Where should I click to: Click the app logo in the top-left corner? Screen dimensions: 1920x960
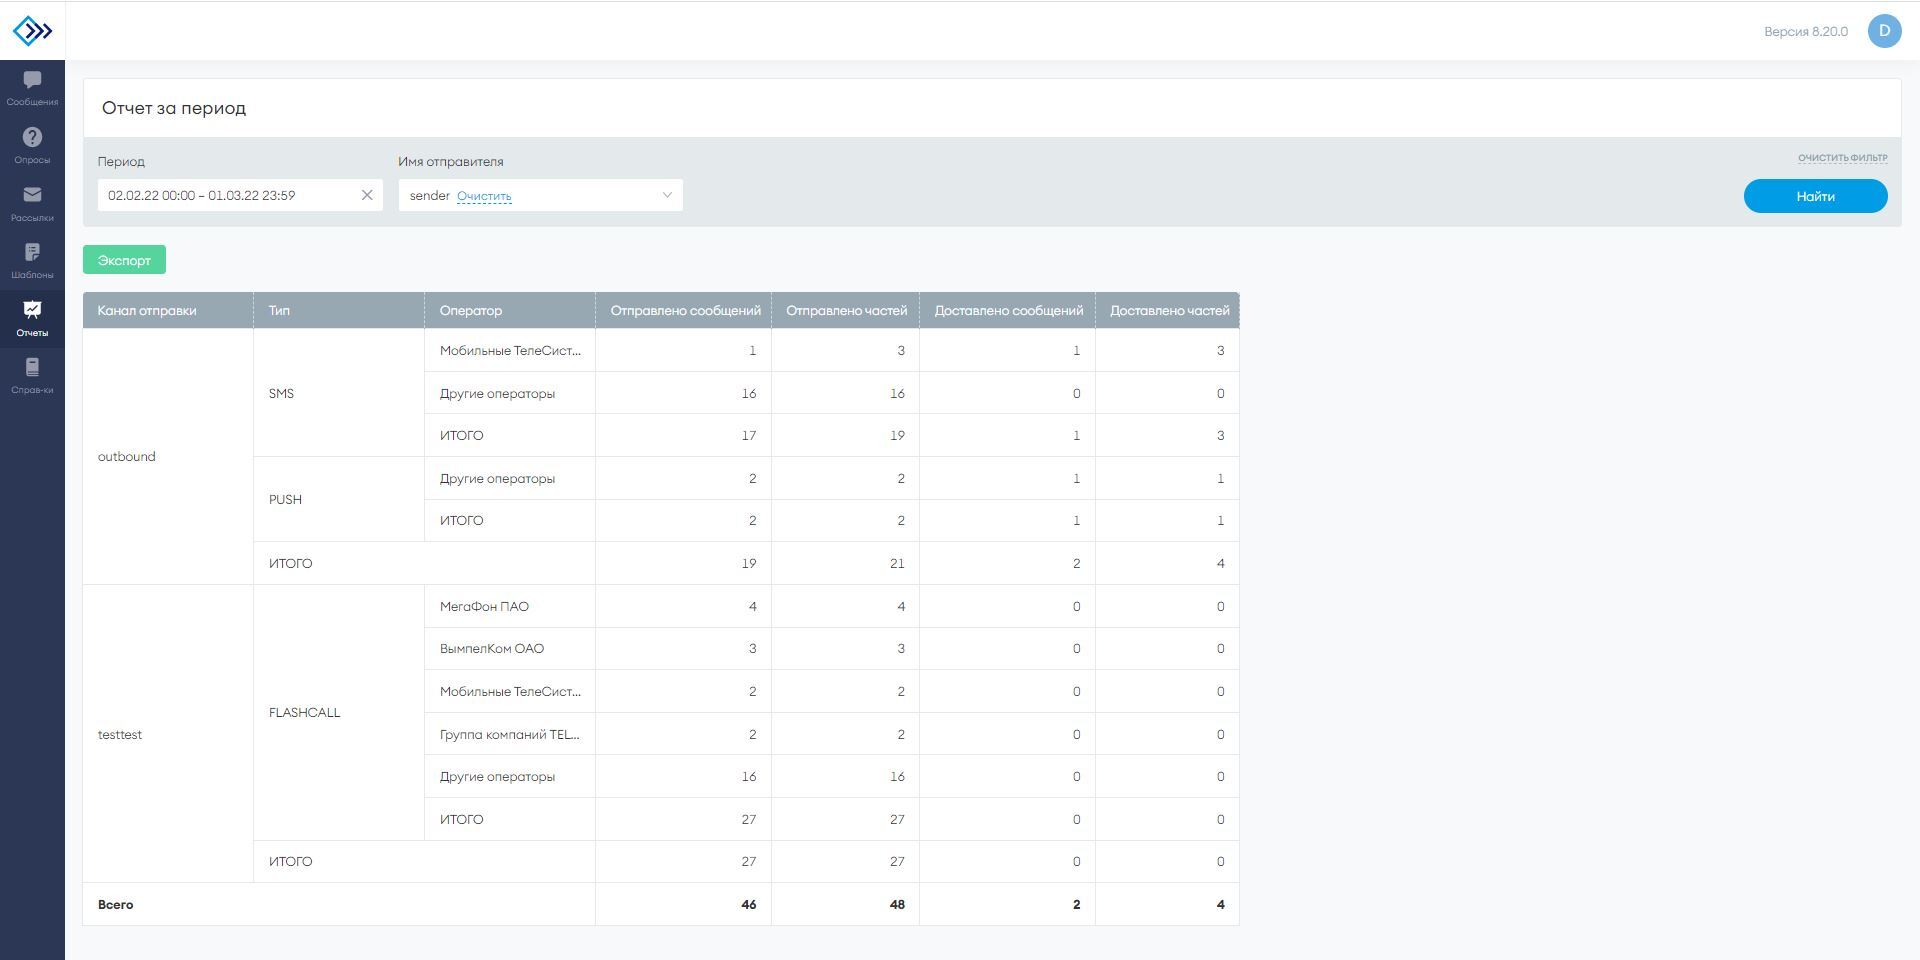pyautogui.click(x=32, y=31)
